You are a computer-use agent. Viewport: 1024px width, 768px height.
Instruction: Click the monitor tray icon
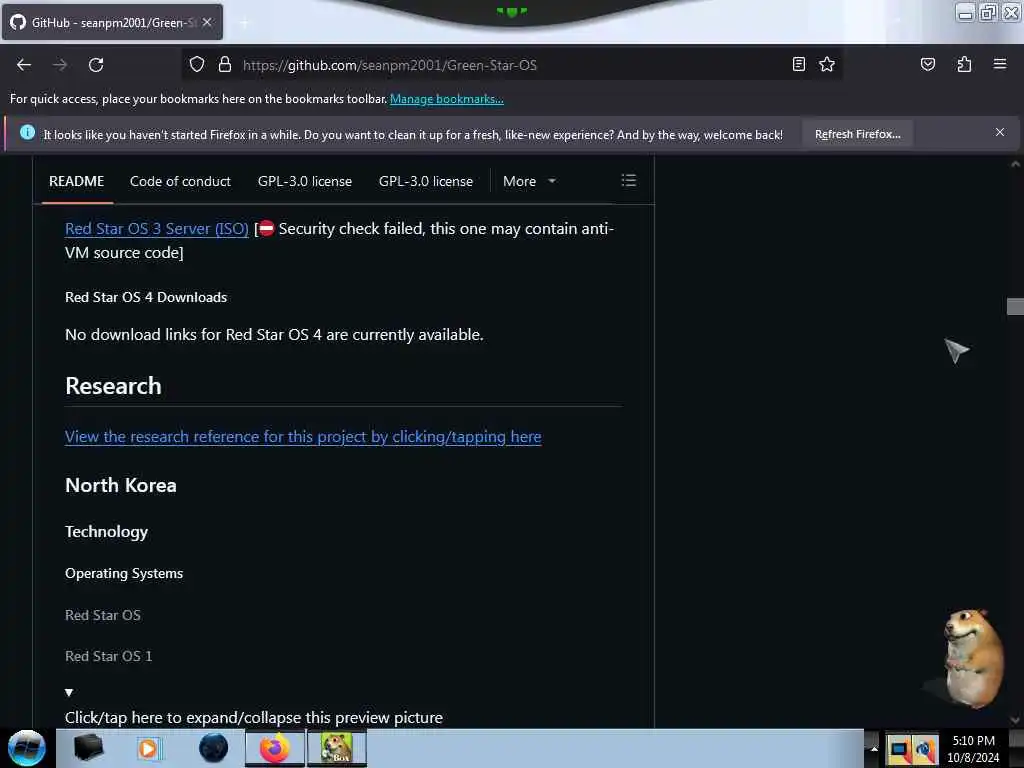click(899, 750)
